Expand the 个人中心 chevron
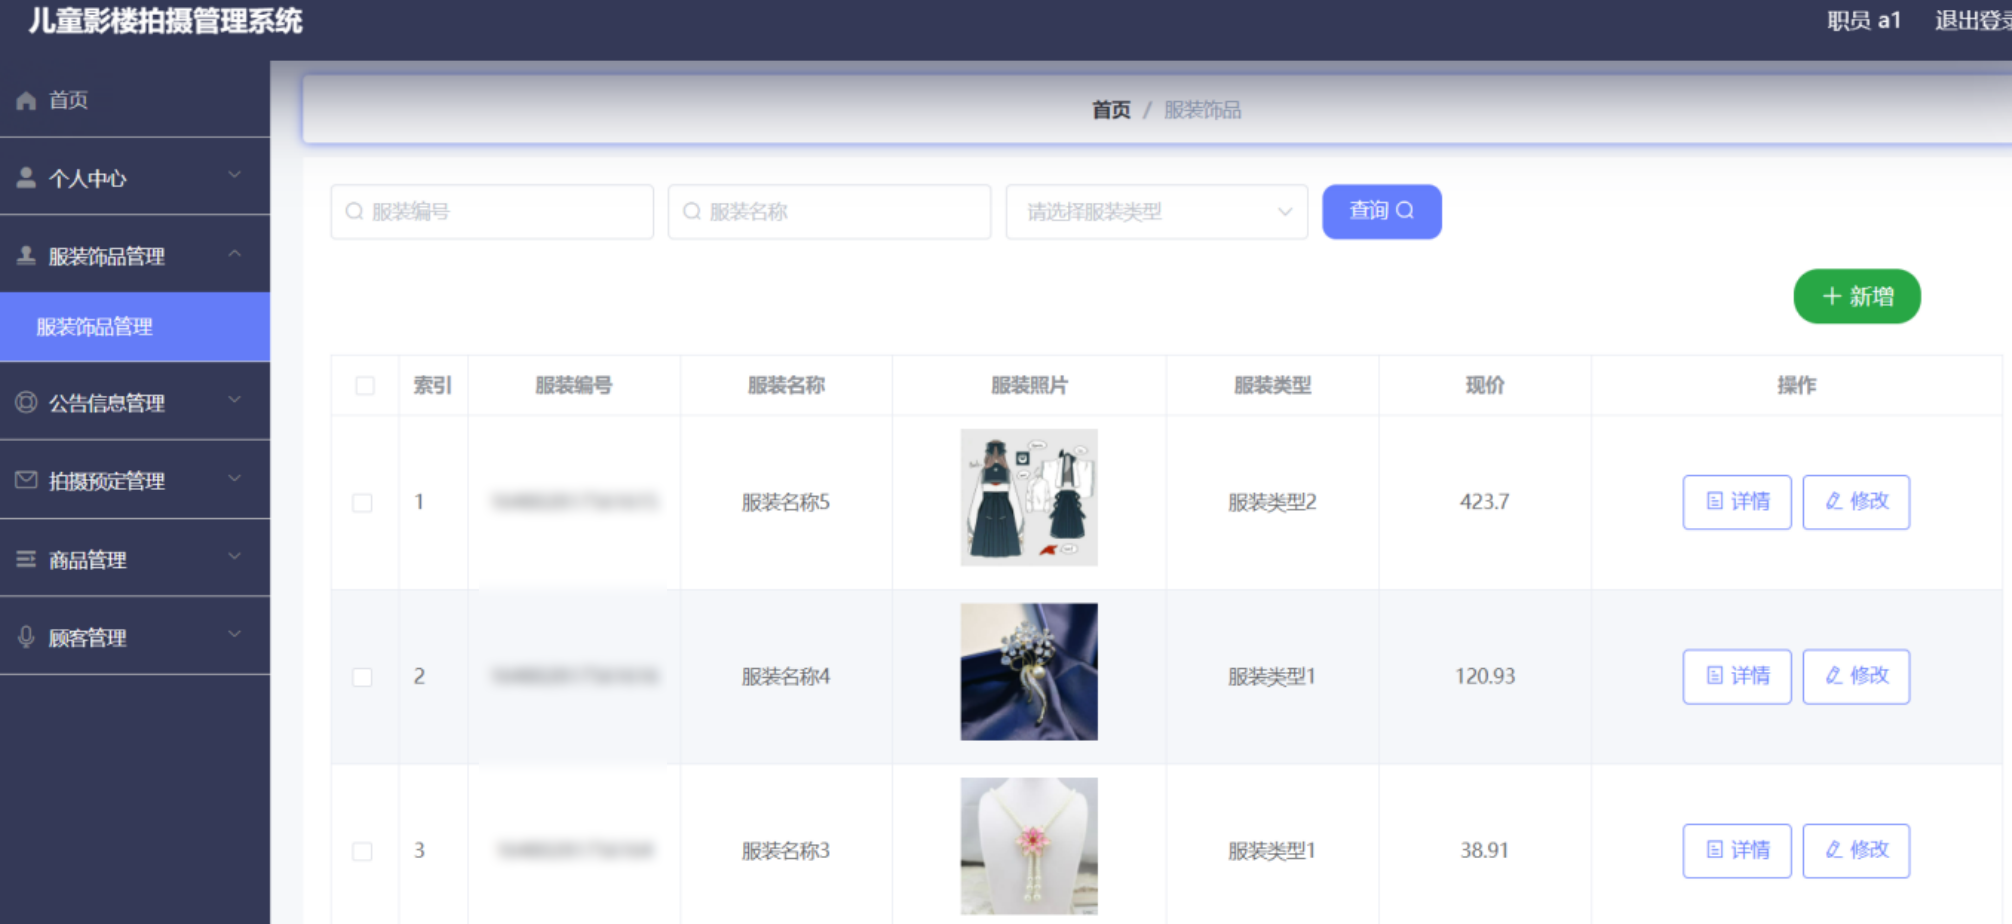 point(234,175)
